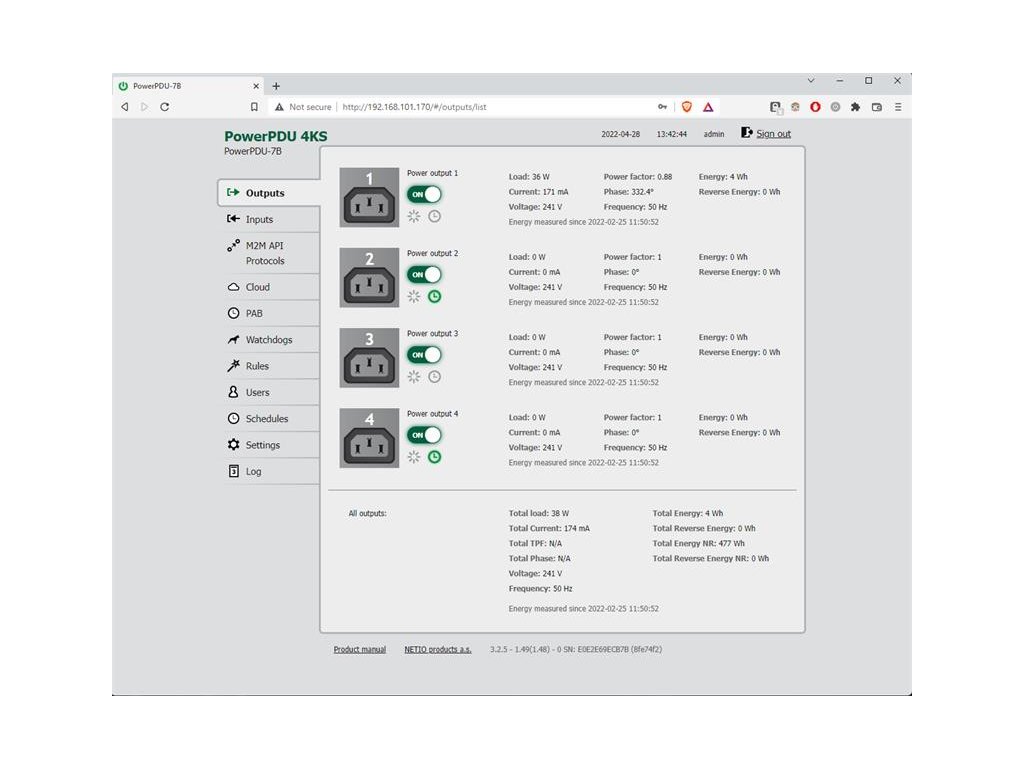Open the extensions puzzle icon
This screenshot has height=768, width=1024.
(856, 106)
